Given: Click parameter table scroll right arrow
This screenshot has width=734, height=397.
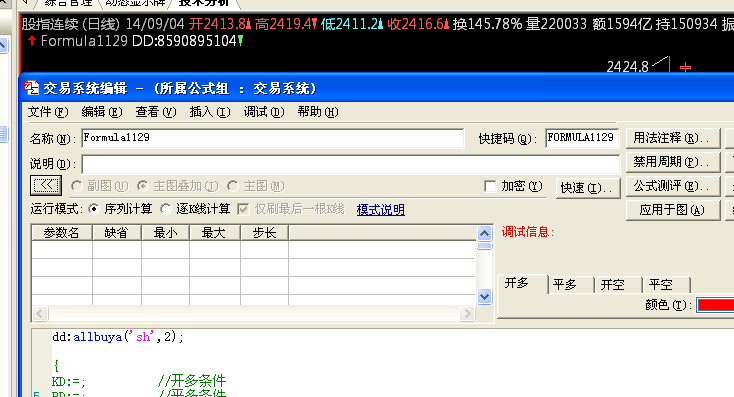Looking at the screenshot, I should (x=467, y=313).
